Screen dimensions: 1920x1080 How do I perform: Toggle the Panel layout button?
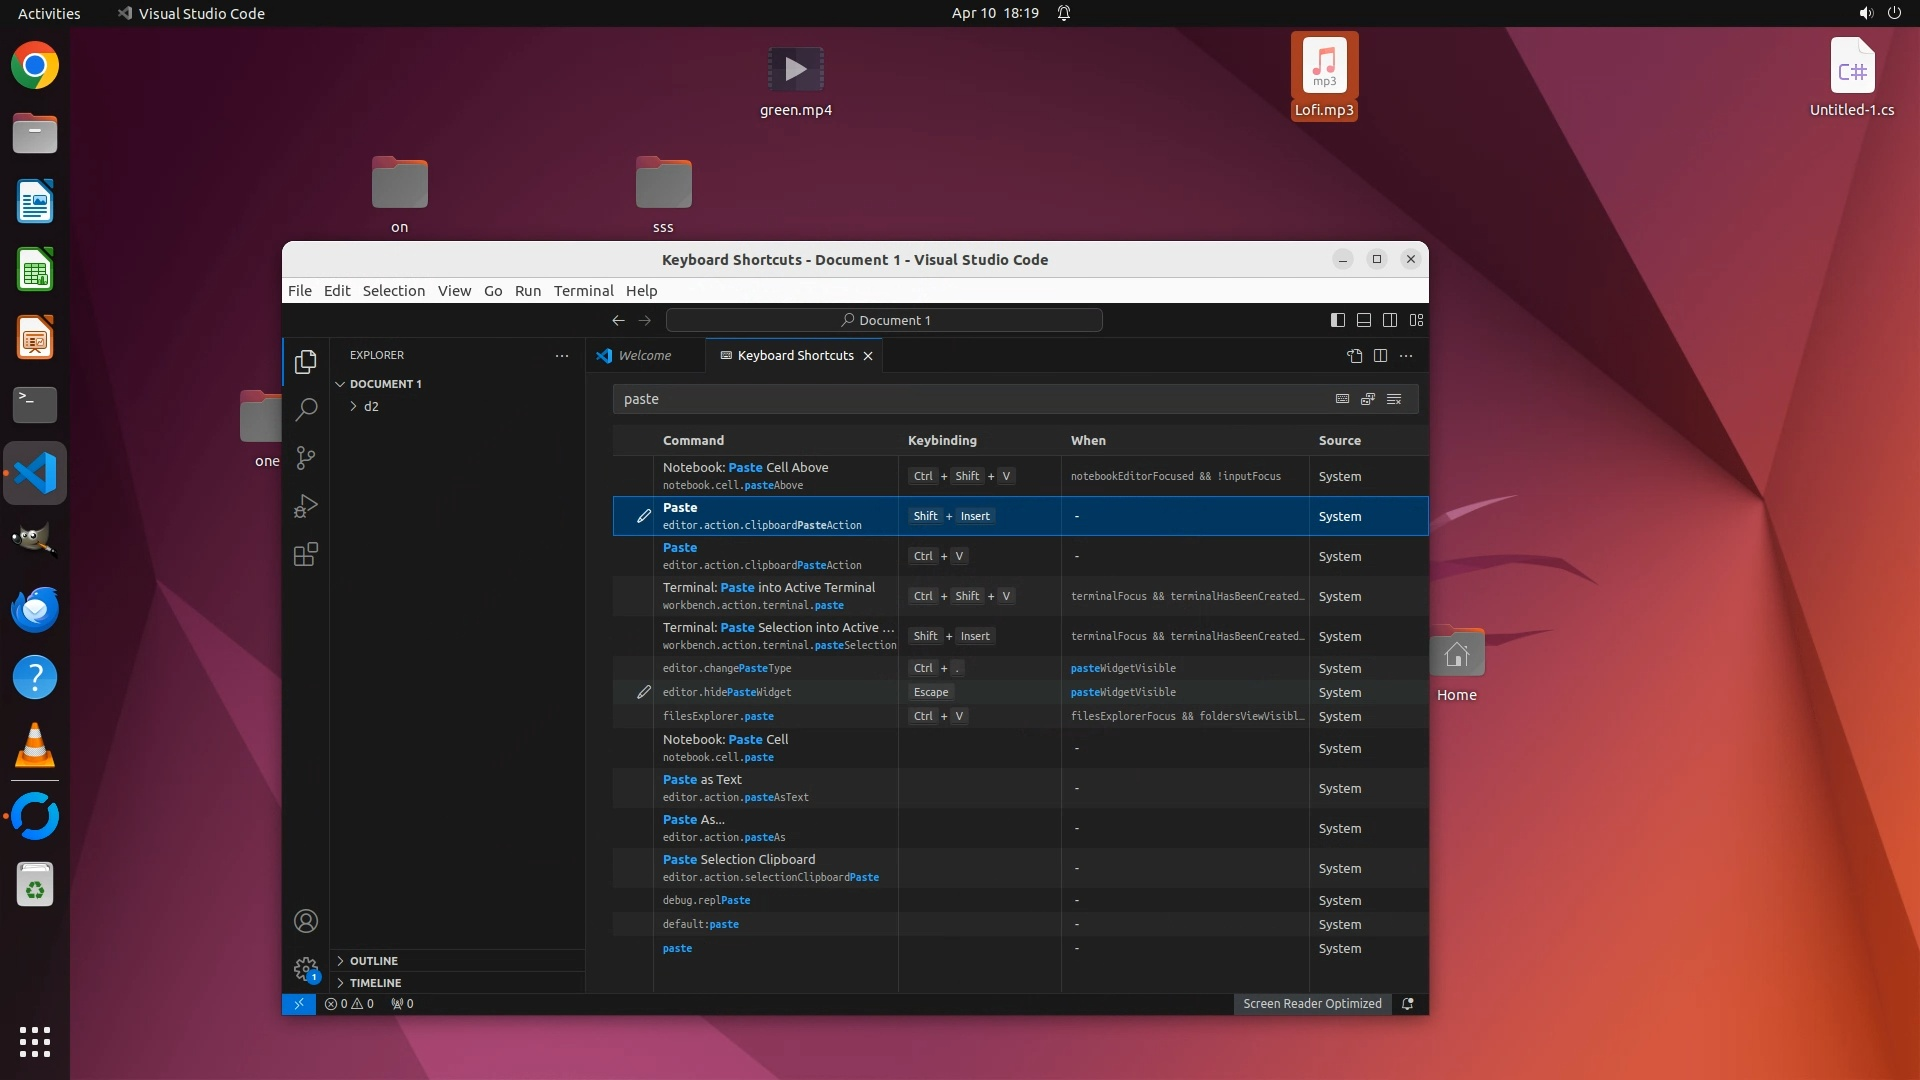tap(1363, 320)
